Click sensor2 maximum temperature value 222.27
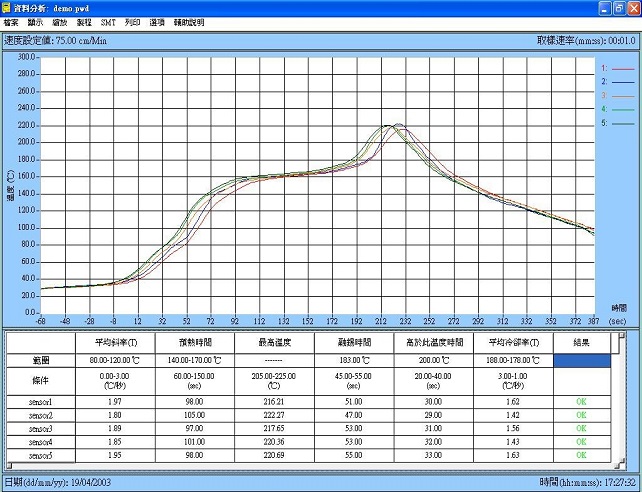The width and height of the screenshot is (642, 492). (274, 415)
